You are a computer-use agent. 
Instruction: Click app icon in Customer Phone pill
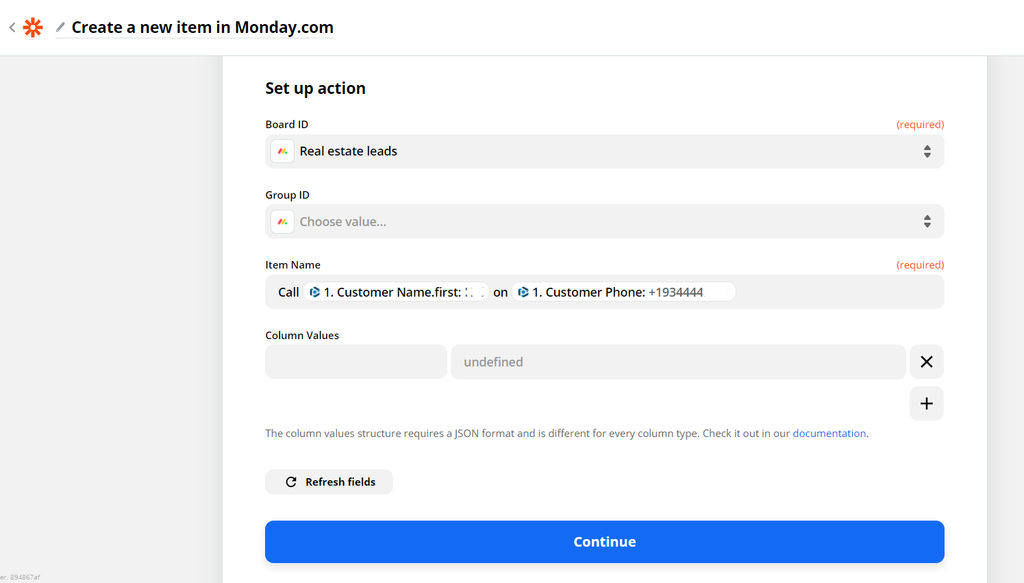point(523,292)
